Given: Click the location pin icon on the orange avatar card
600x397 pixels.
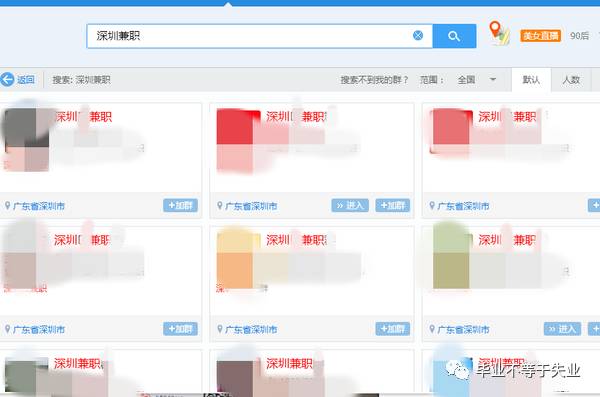Looking at the screenshot, I should pos(220,329).
